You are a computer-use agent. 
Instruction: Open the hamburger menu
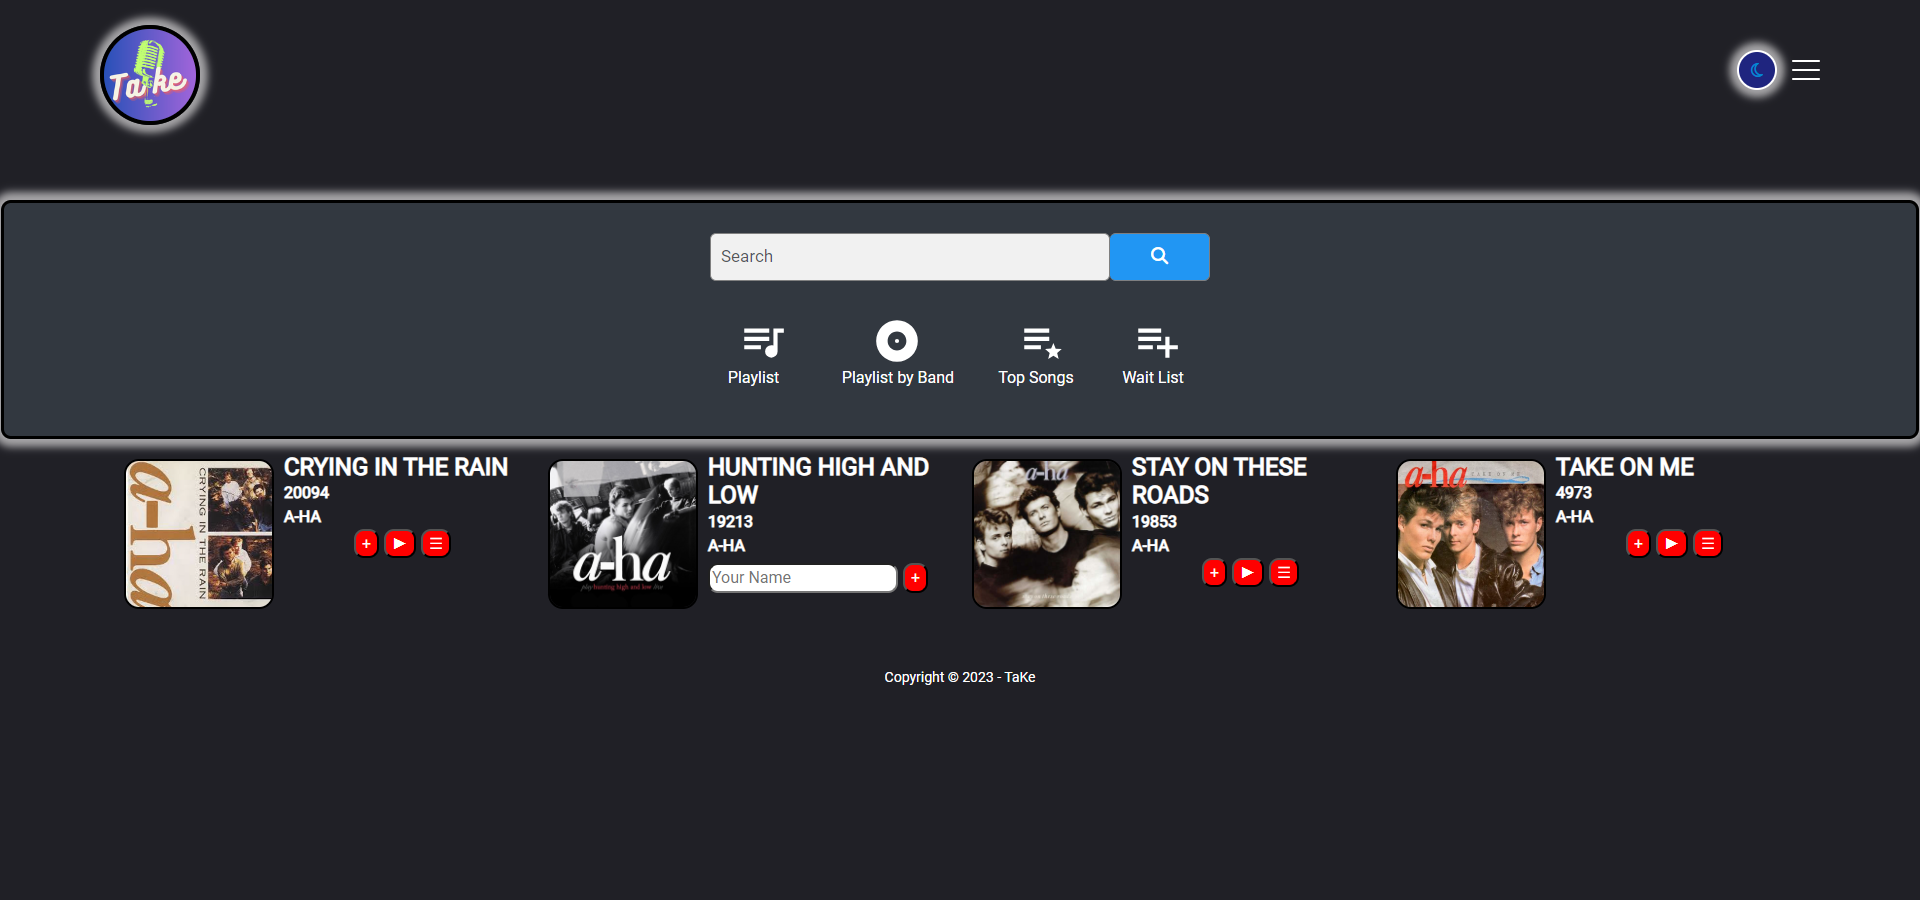[1806, 70]
